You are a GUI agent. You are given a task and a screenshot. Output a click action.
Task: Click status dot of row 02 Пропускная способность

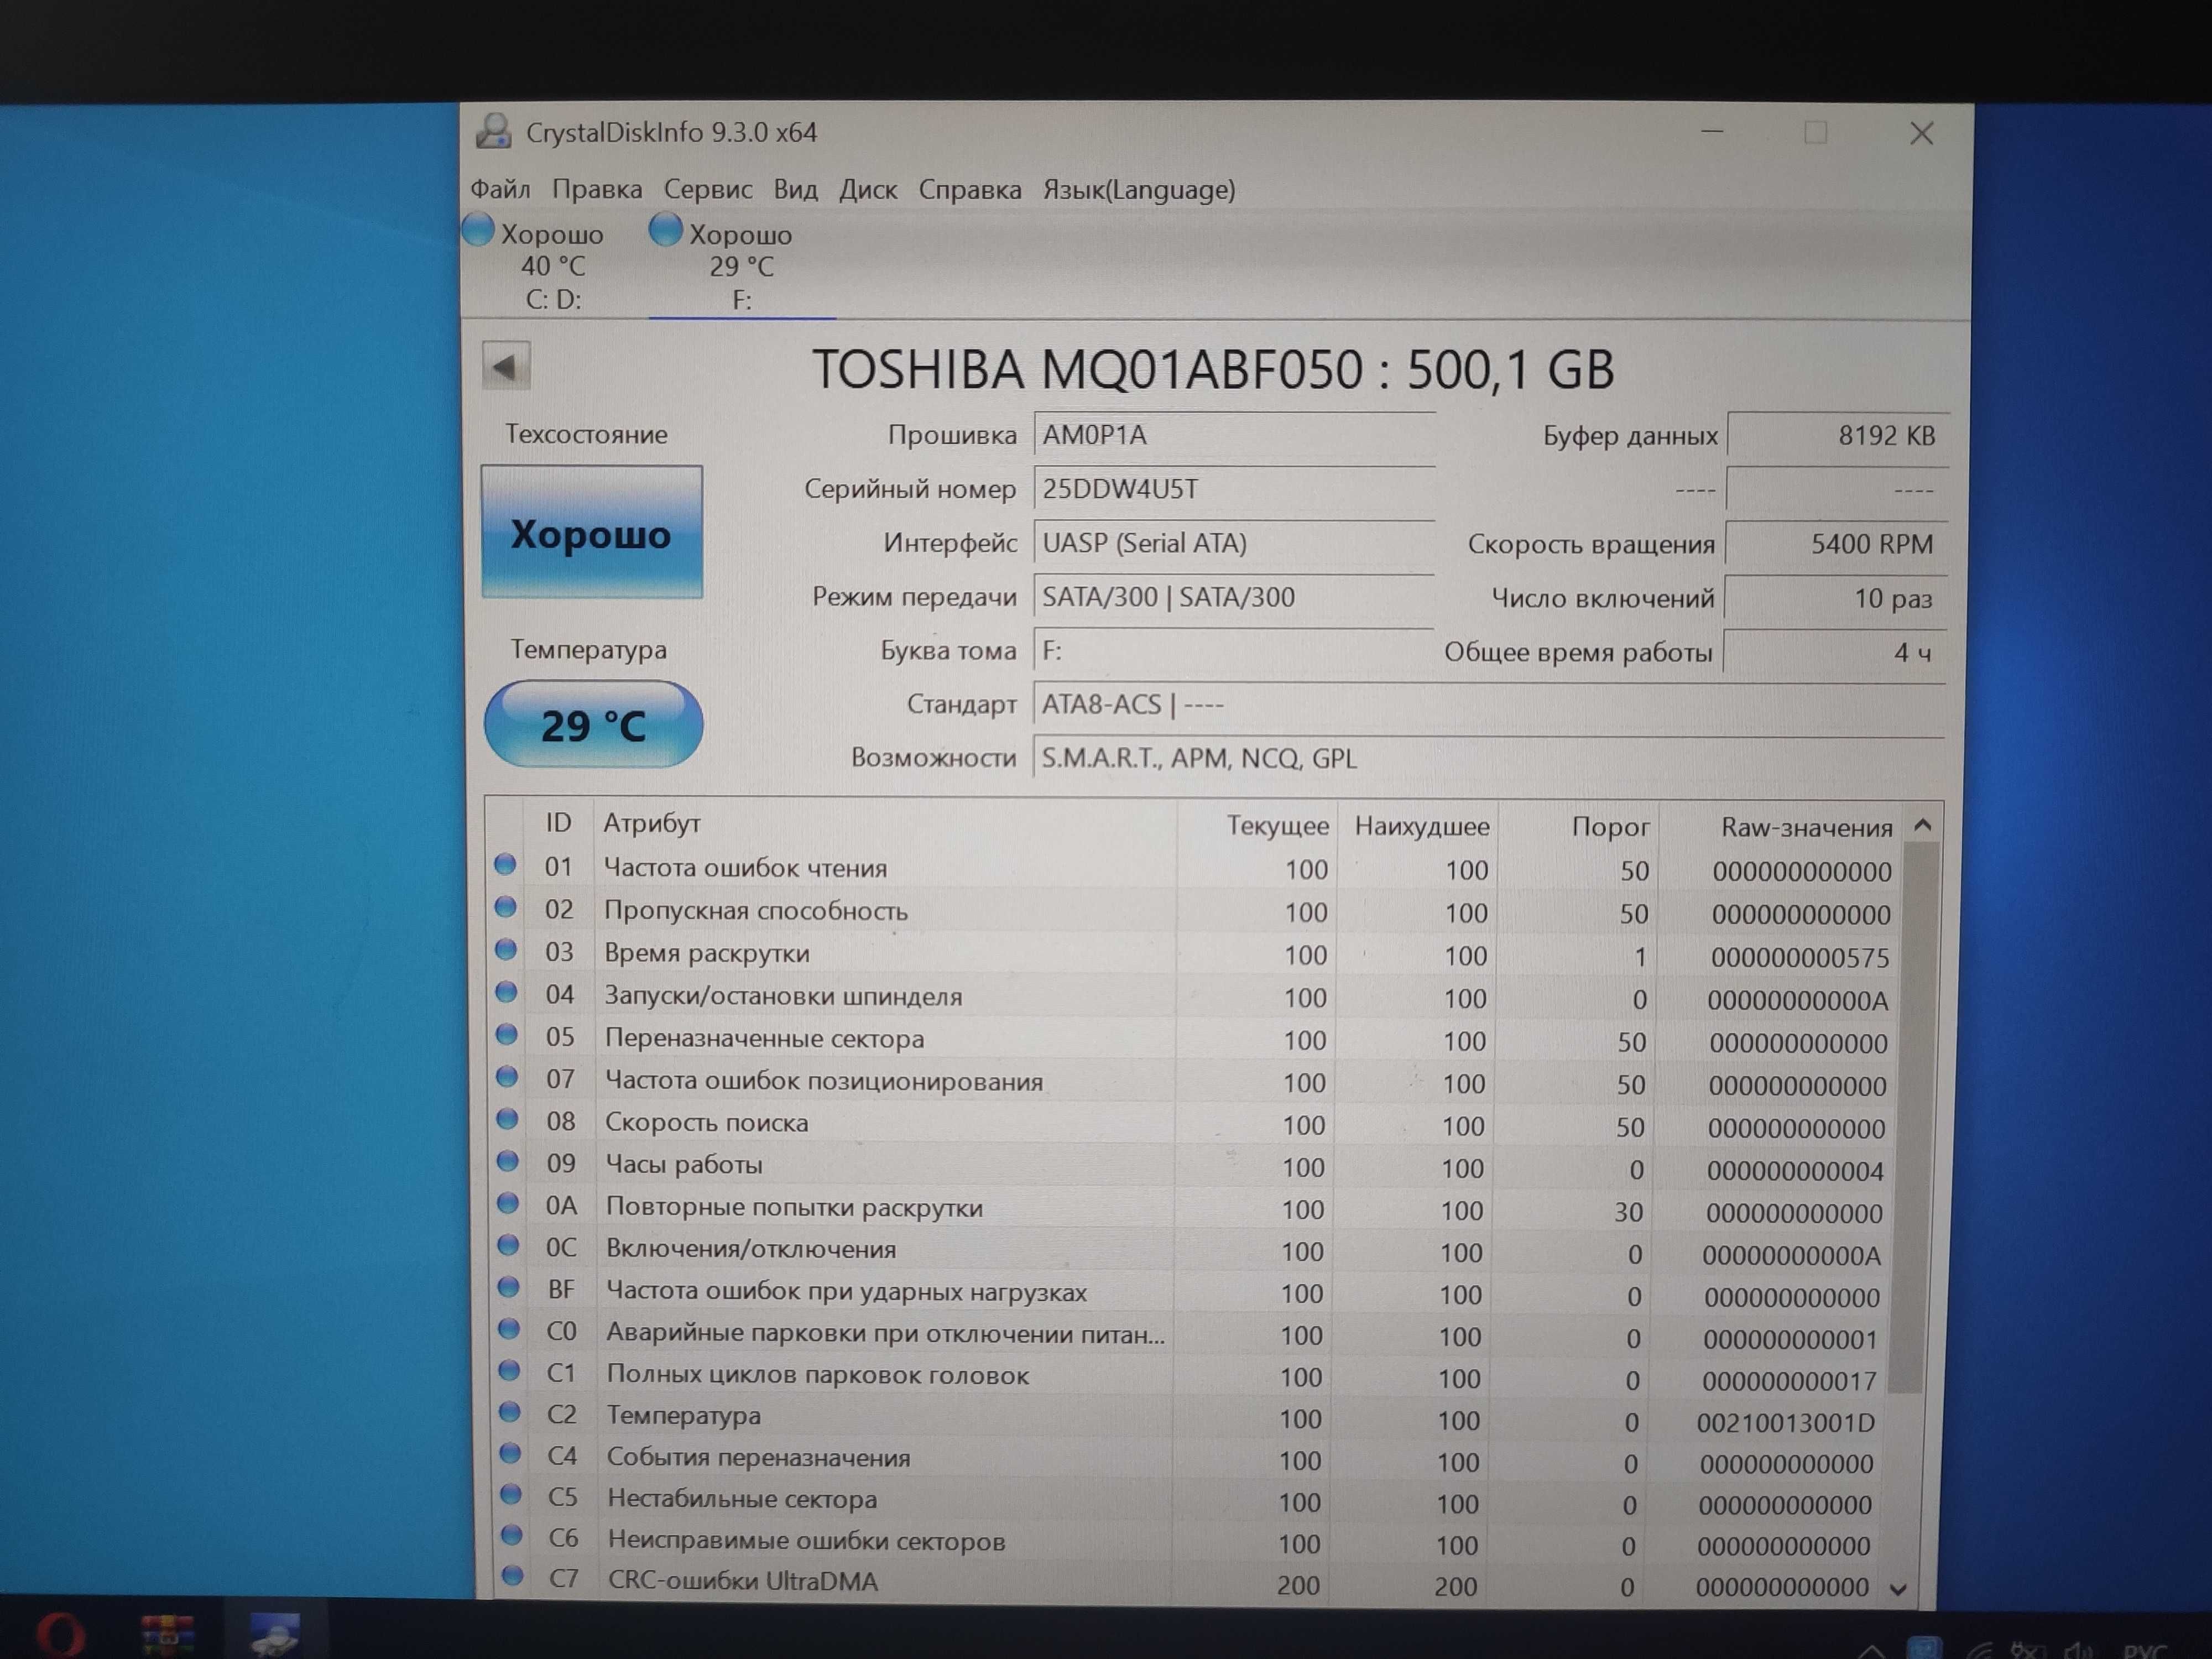(506, 907)
